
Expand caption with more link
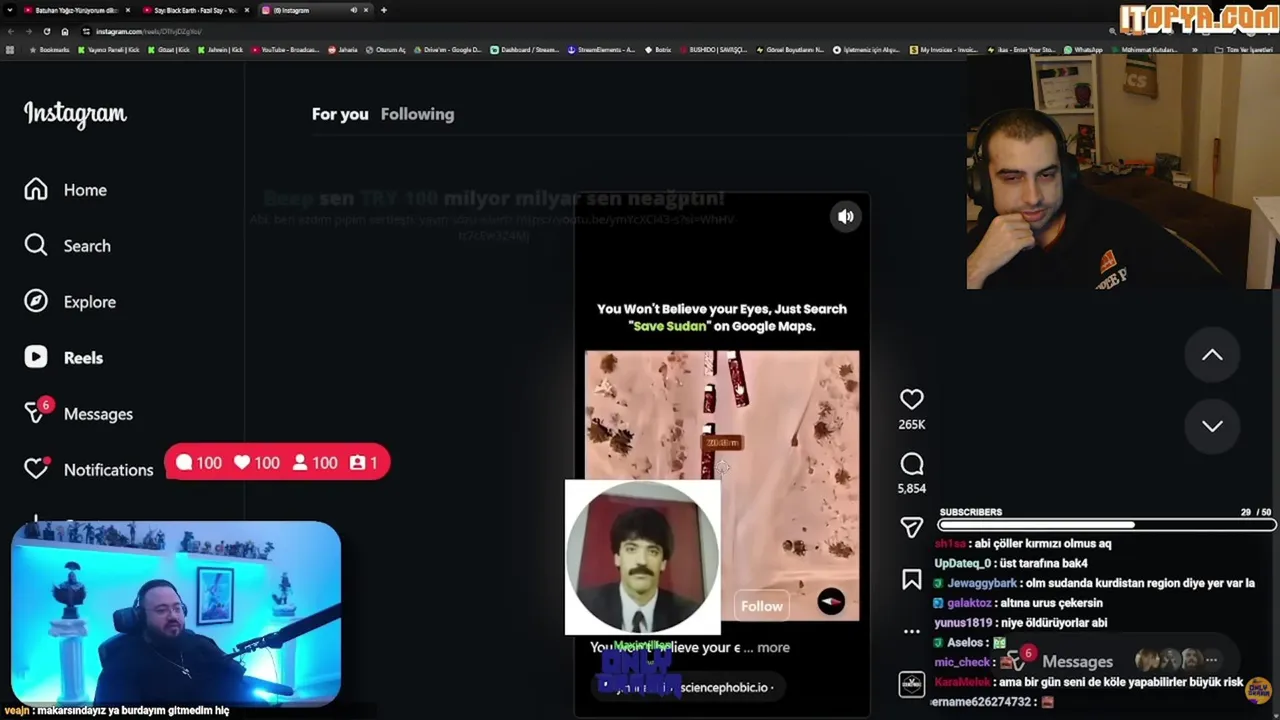pos(773,647)
